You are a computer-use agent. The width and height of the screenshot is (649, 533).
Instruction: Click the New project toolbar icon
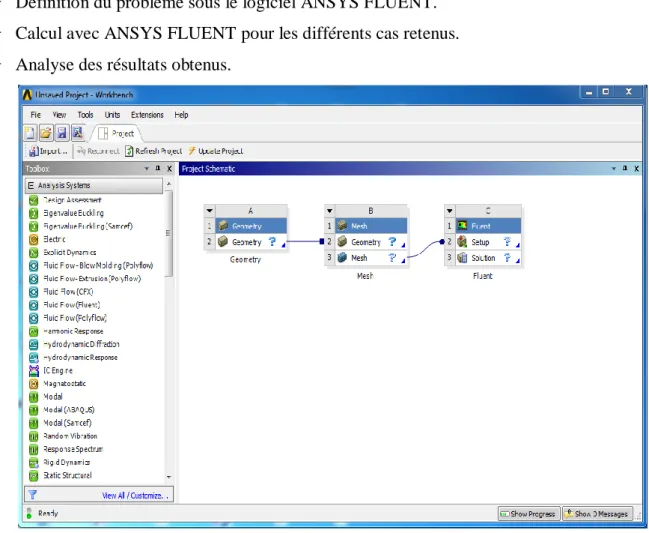(x=30, y=133)
